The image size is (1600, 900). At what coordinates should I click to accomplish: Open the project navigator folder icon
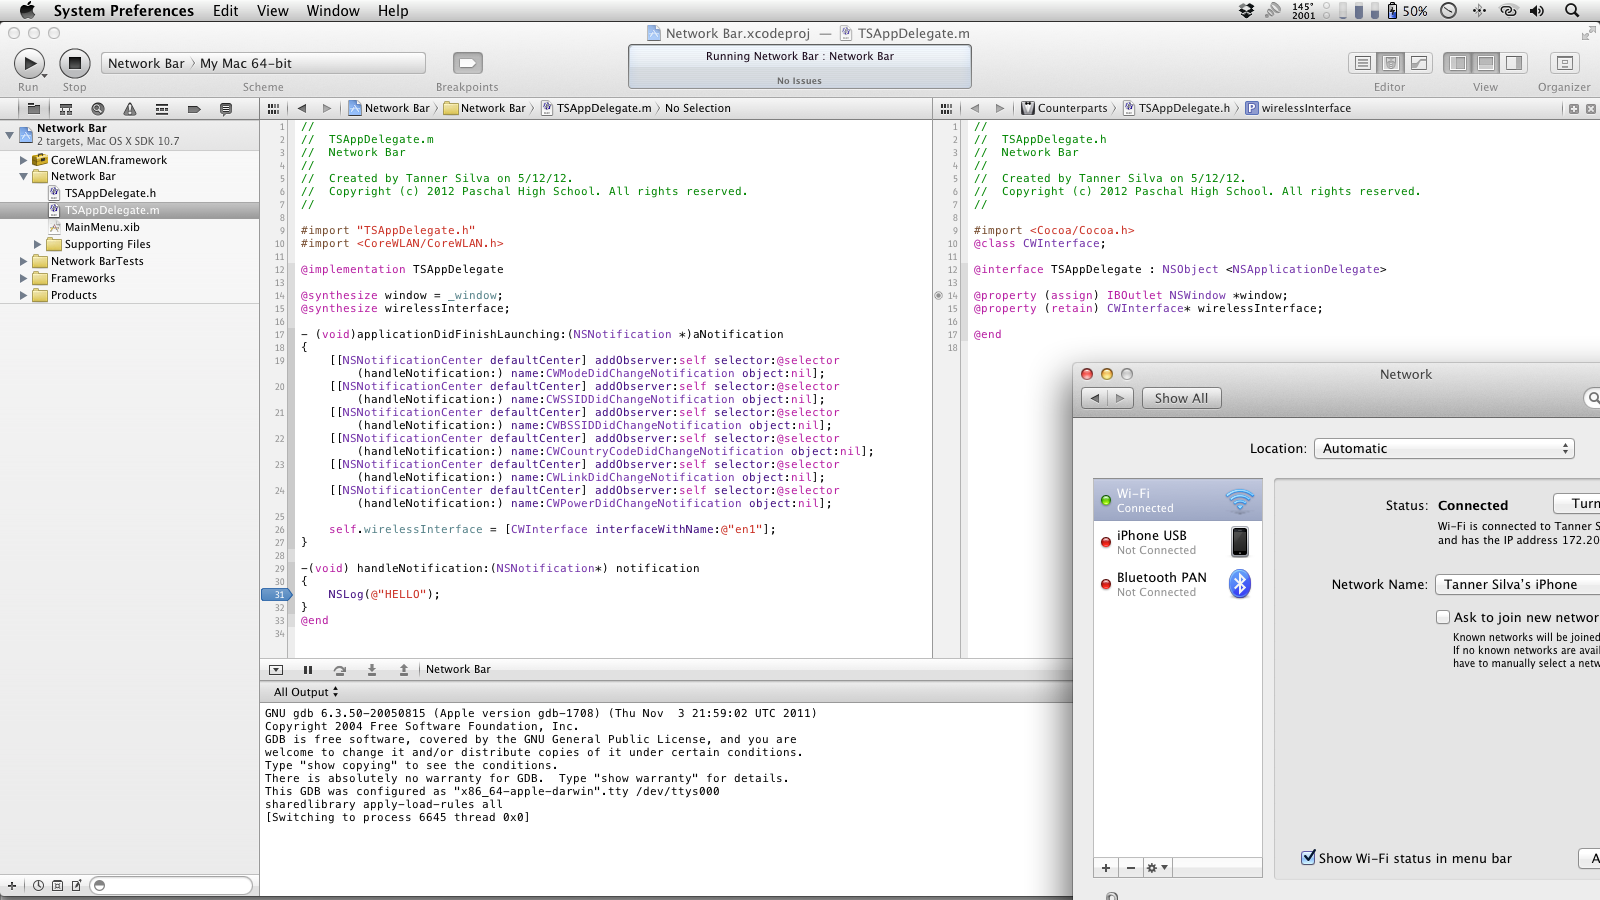pos(33,109)
